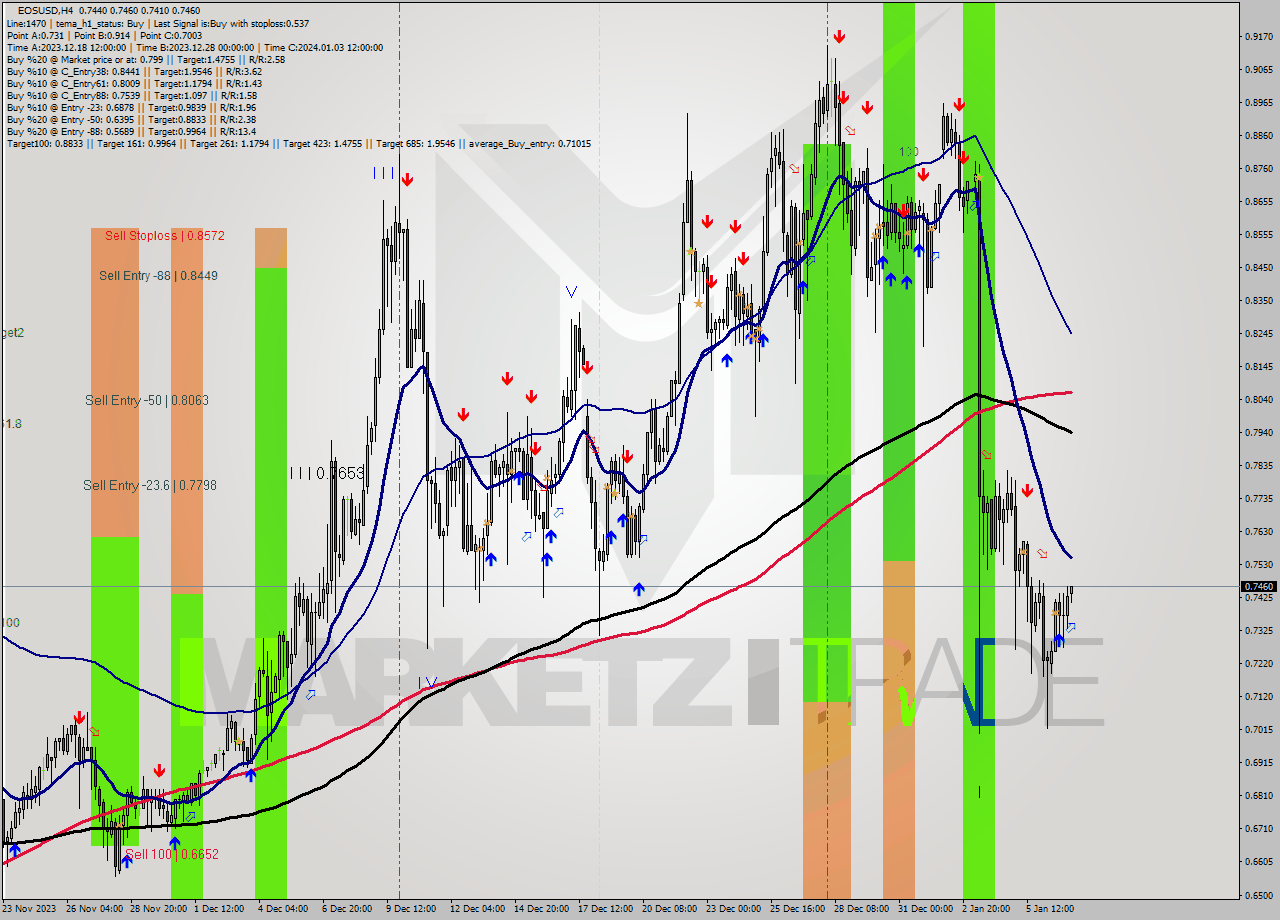Select the 'Sell Entry -88 | 0.8449' label
The height and width of the screenshot is (920, 1280).
tap(158, 275)
